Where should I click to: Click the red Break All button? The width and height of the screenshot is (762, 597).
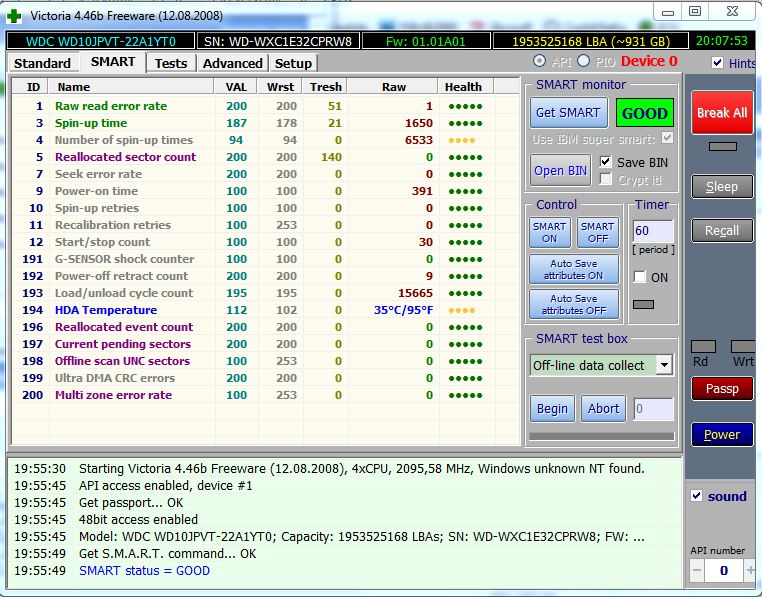click(721, 113)
